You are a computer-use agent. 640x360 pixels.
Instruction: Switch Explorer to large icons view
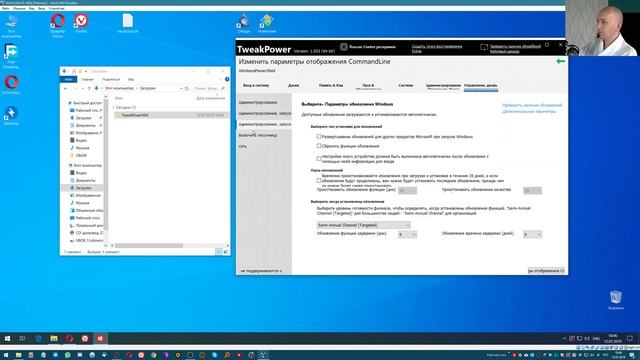click(226, 252)
